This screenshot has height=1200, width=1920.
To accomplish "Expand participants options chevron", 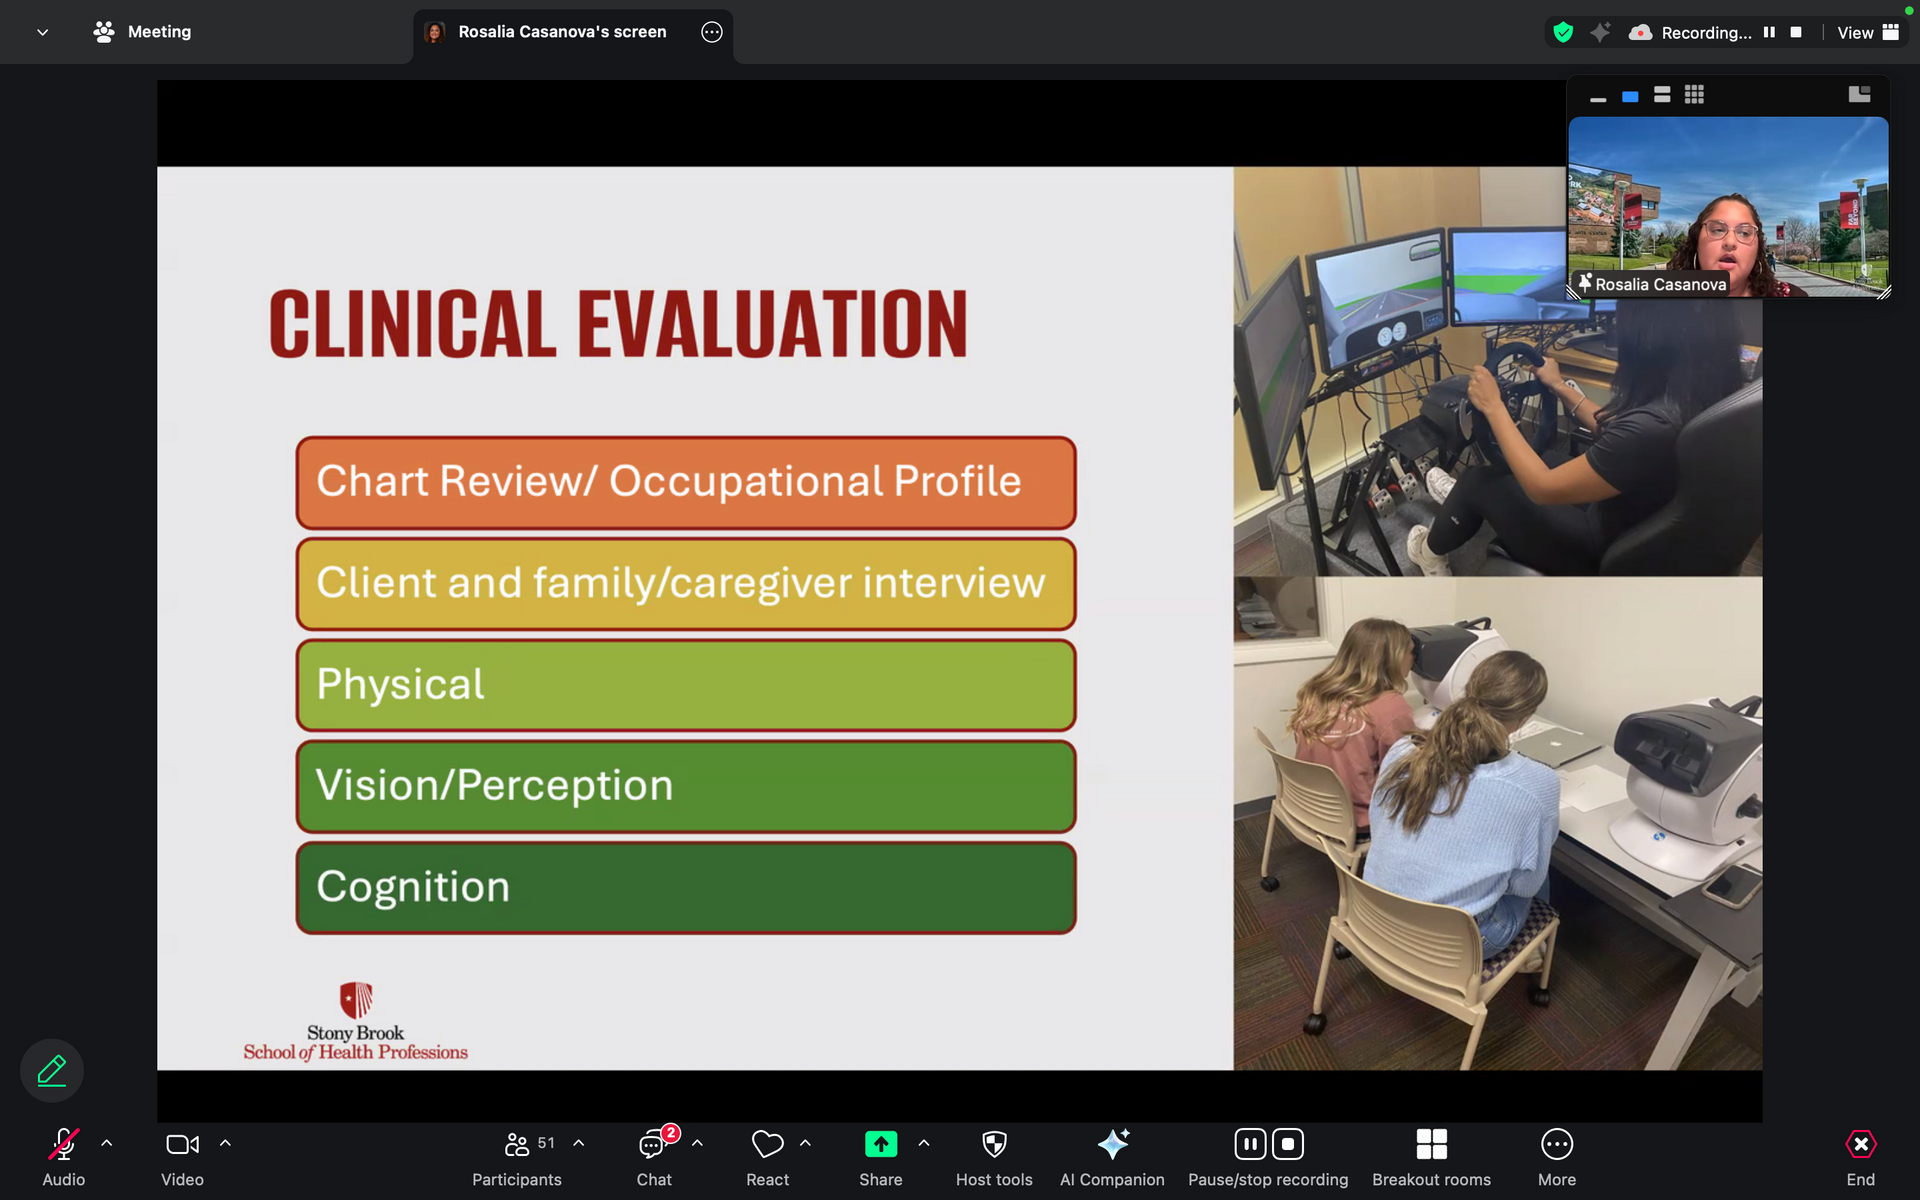I will [579, 1143].
